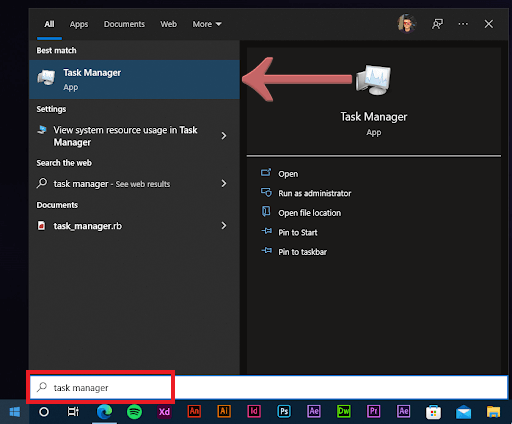
Task: Expand arrow for task_manager.rb
Action: [224, 226]
